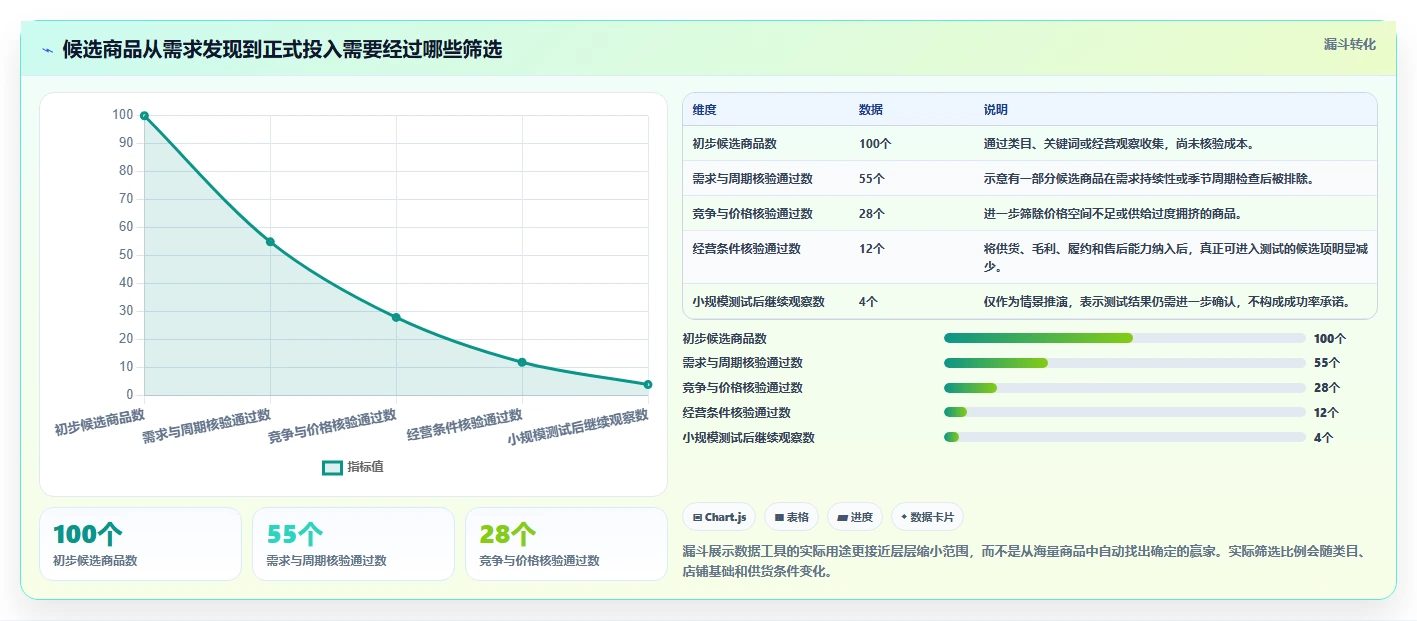Image resolution: width=1417 pixels, height=621 pixels.
Task: Click the 28个 label beside the progress bar
Action: [1327, 388]
